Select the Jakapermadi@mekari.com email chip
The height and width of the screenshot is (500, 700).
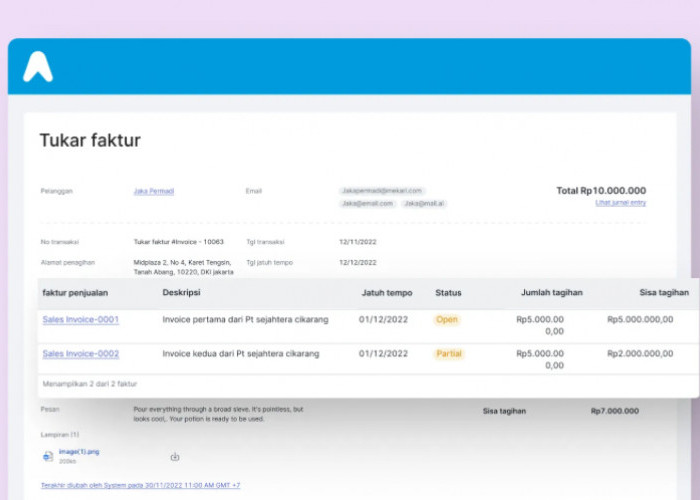383,191
